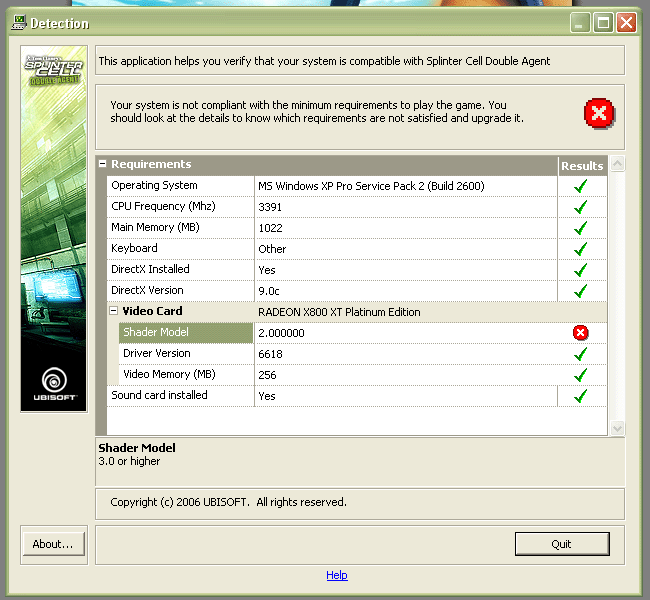Click the green checkmark for Sound card installed
This screenshot has height=600, width=650.
click(580, 396)
